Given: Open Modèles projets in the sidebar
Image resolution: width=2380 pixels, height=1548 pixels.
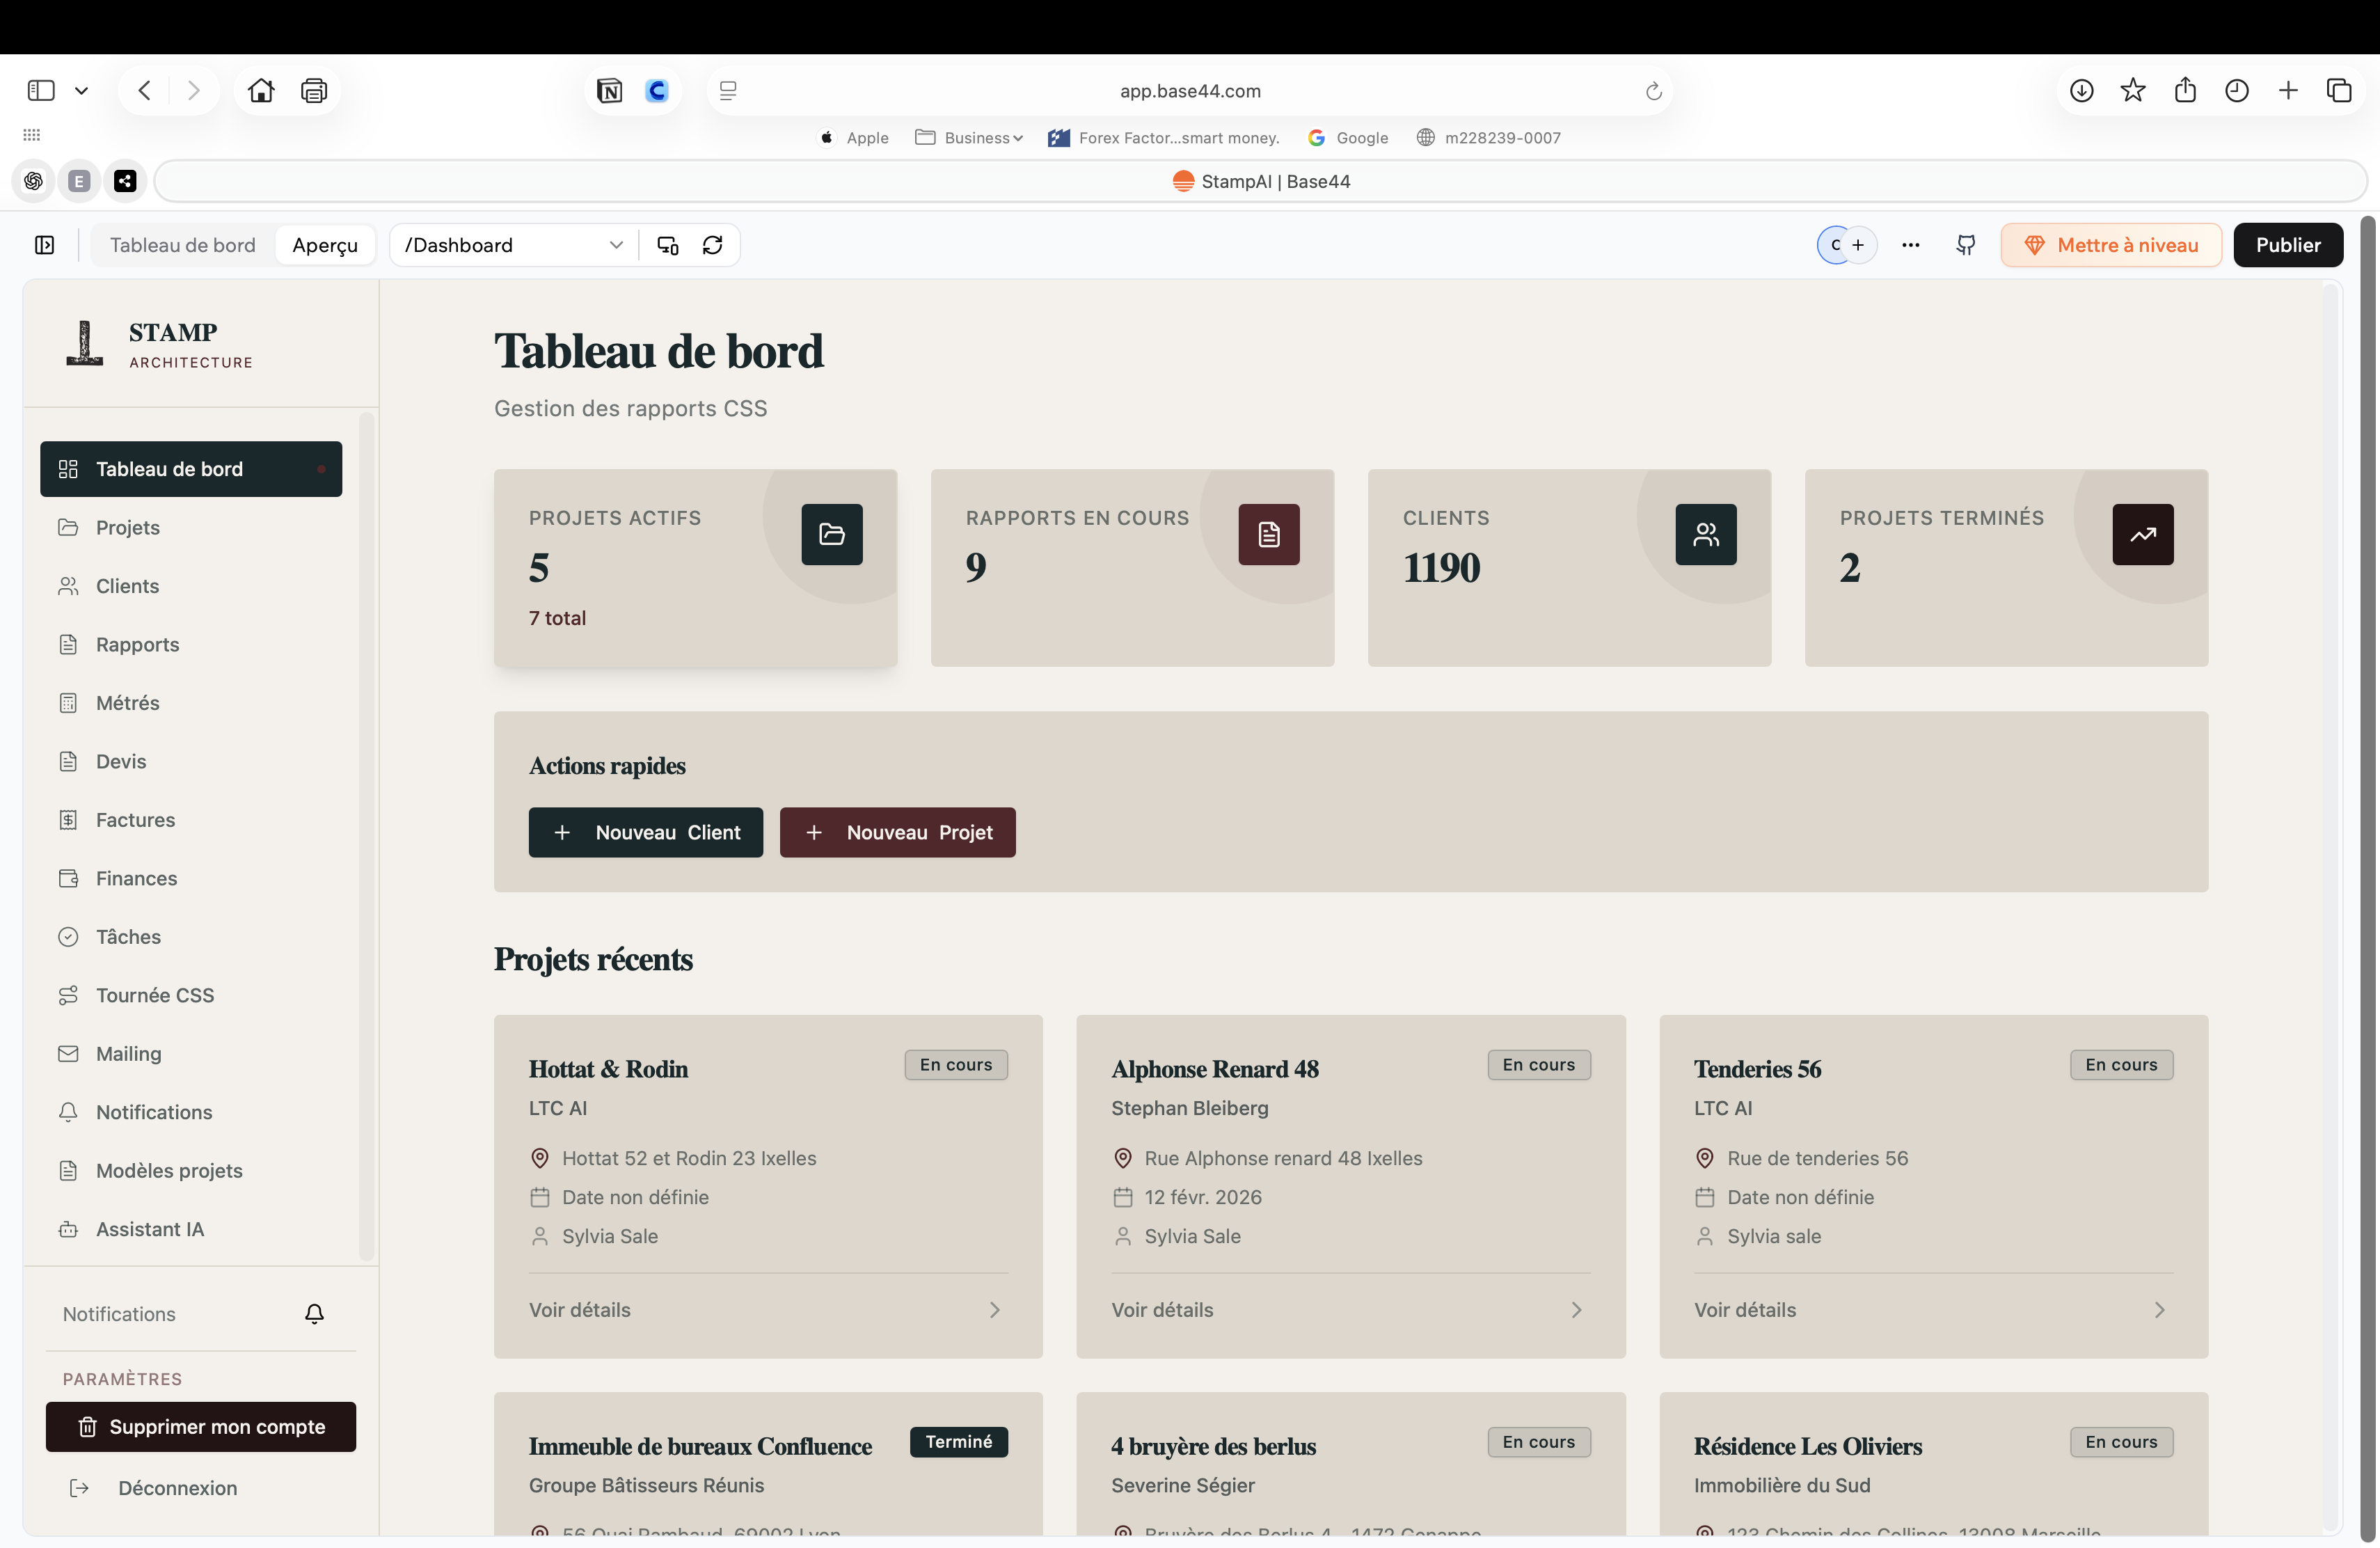Looking at the screenshot, I should point(191,1171).
